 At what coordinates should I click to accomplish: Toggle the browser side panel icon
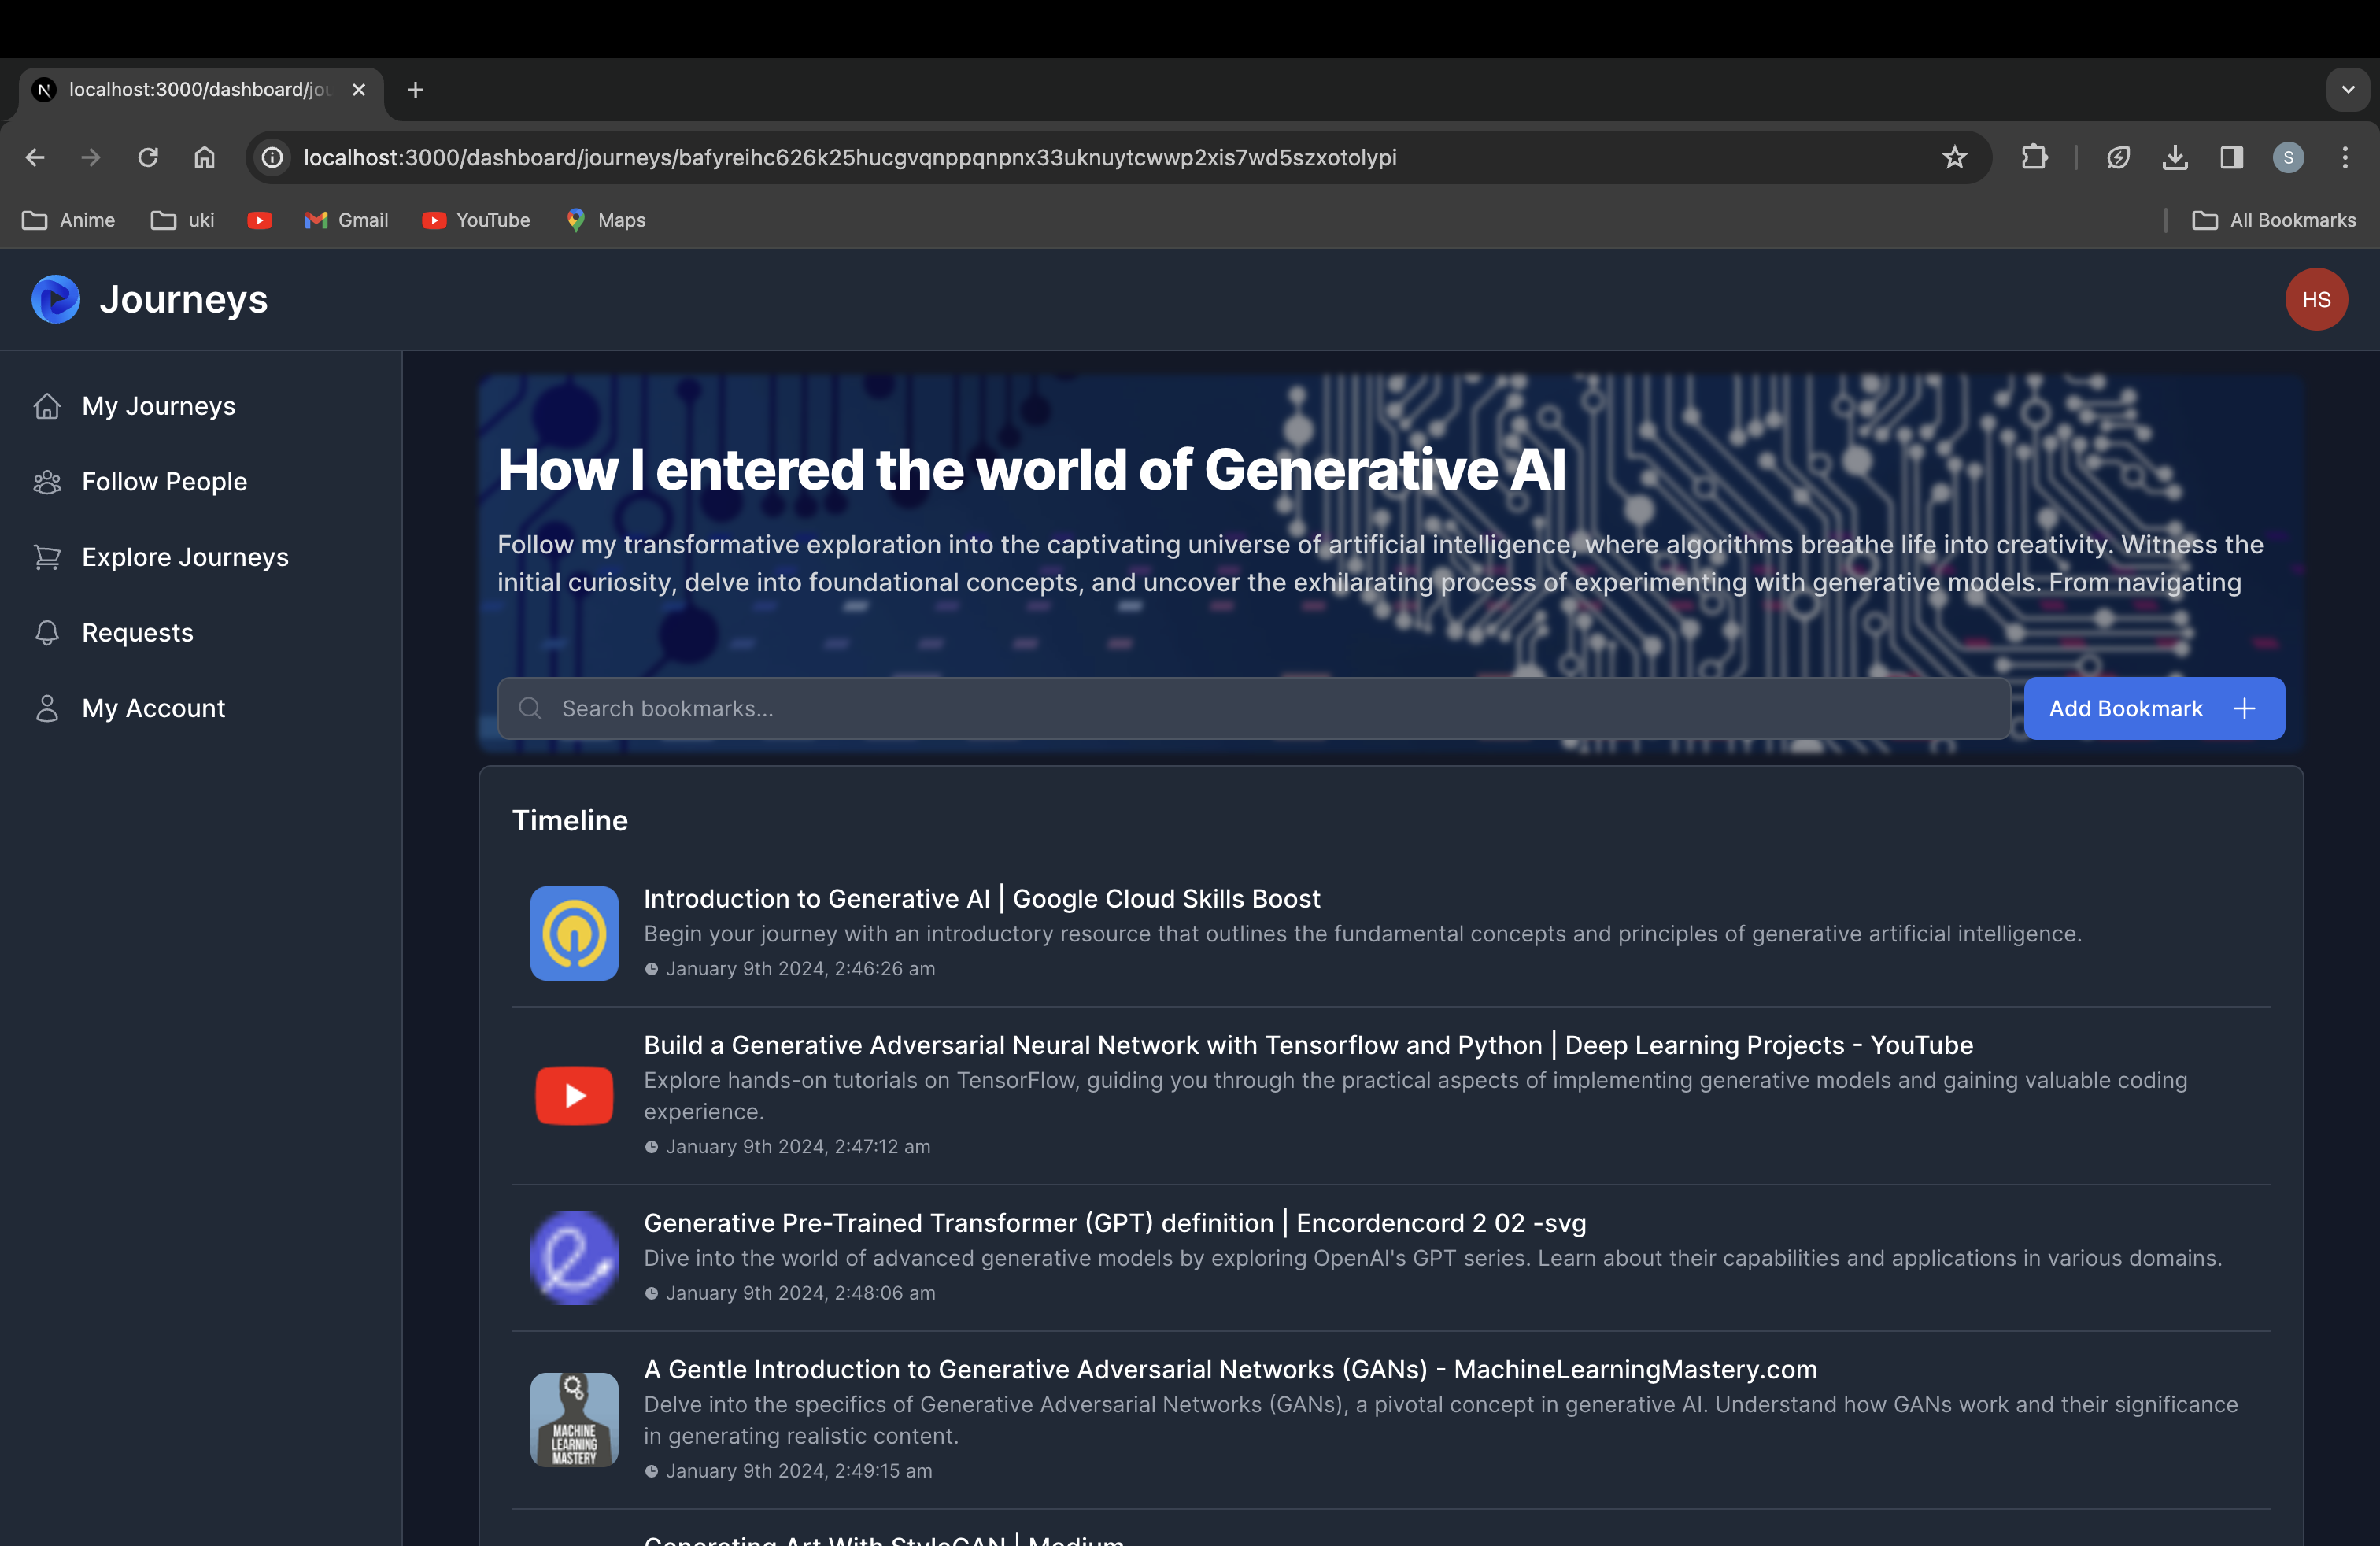pos(2231,157)
